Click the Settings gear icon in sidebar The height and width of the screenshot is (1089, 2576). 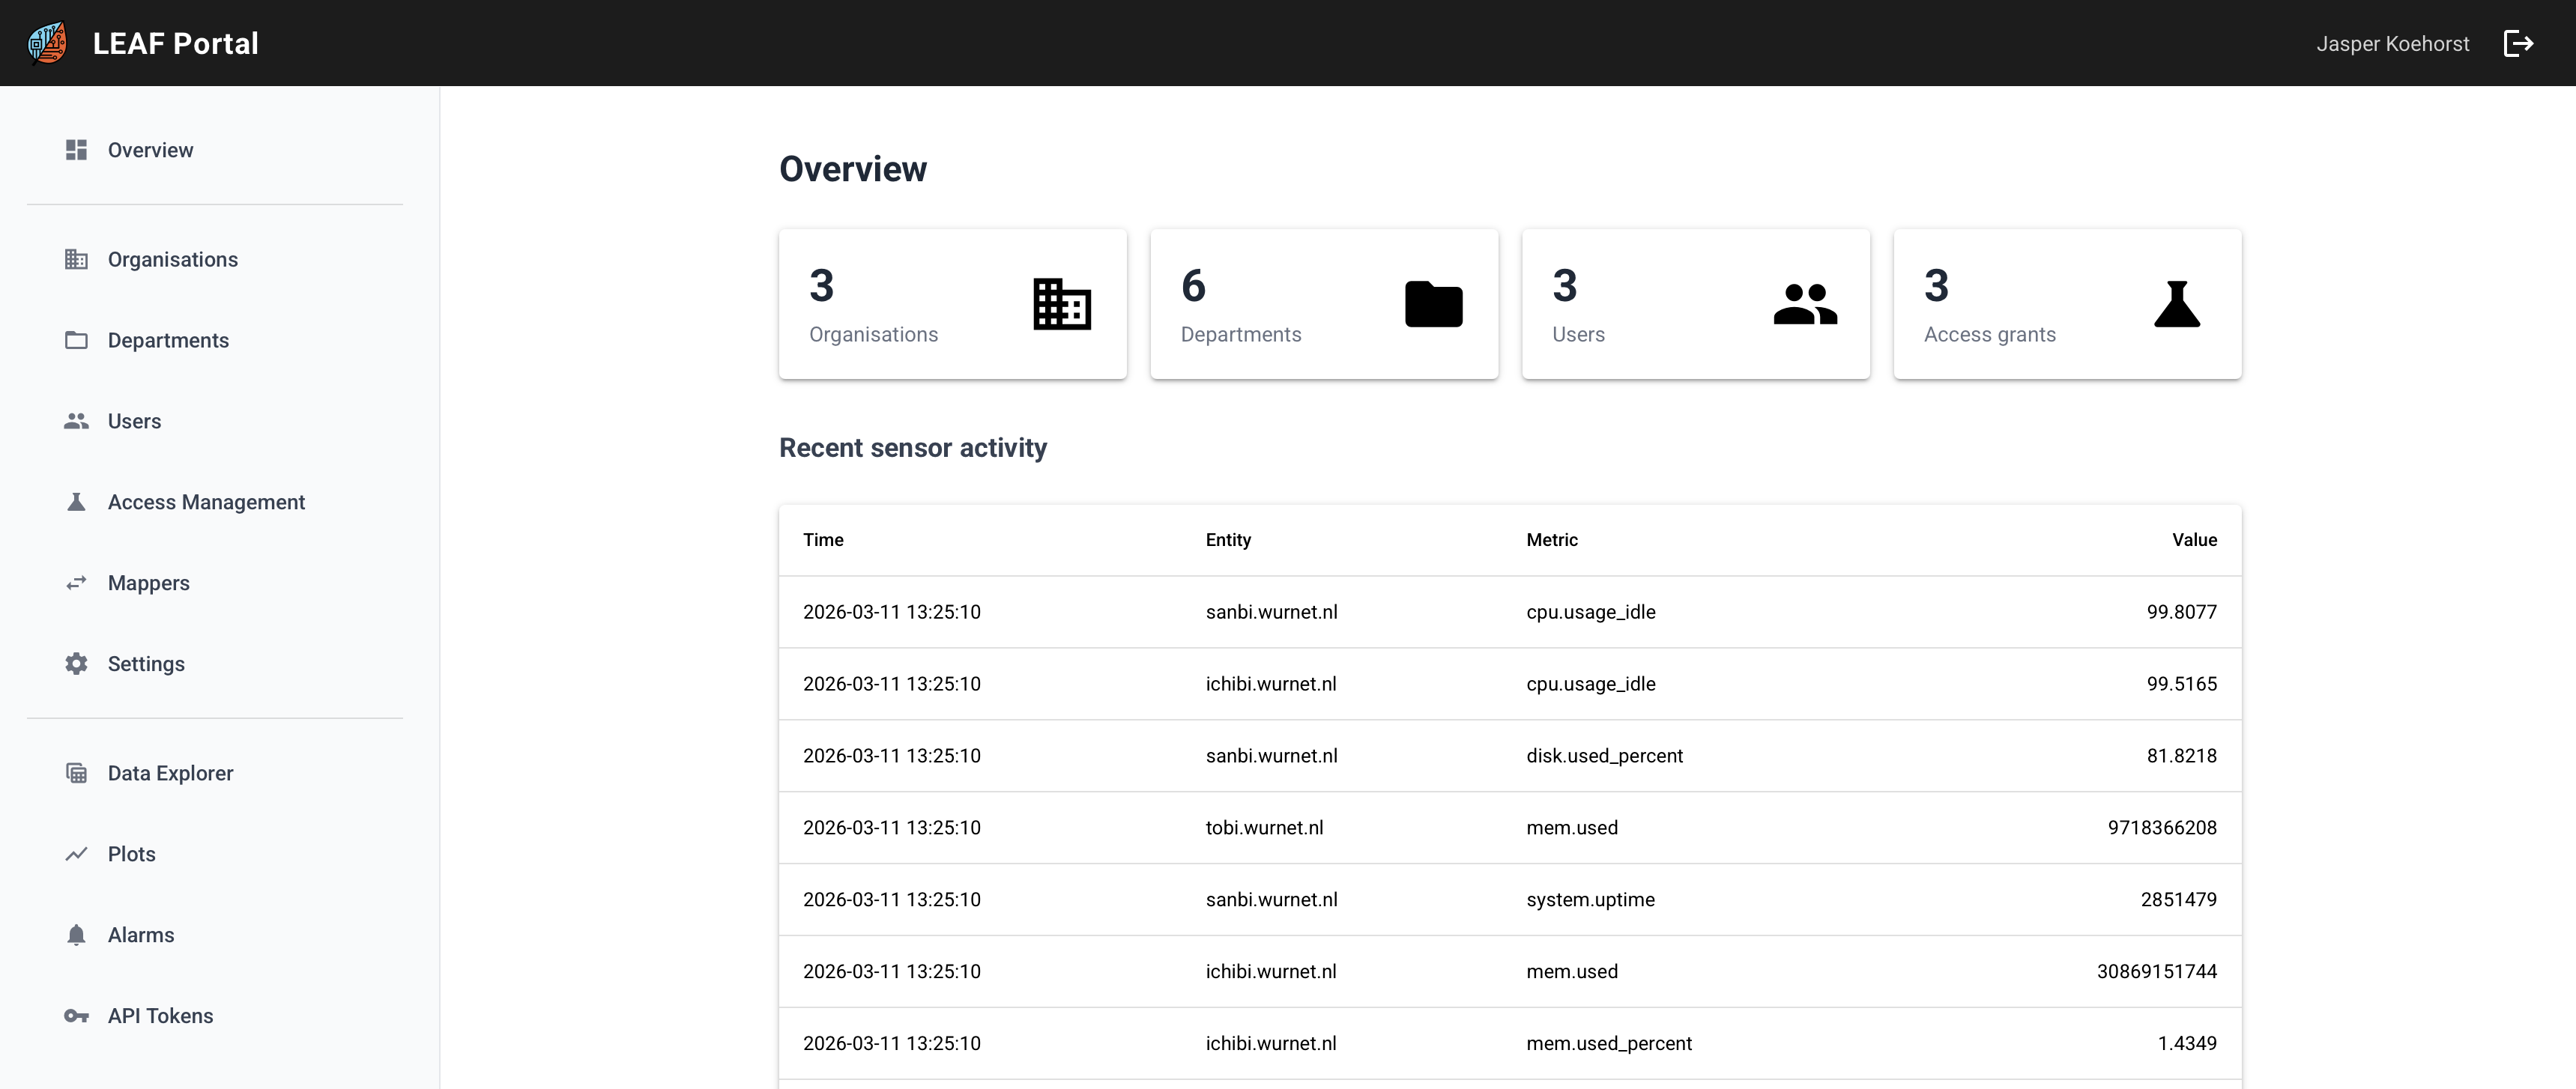76,664
